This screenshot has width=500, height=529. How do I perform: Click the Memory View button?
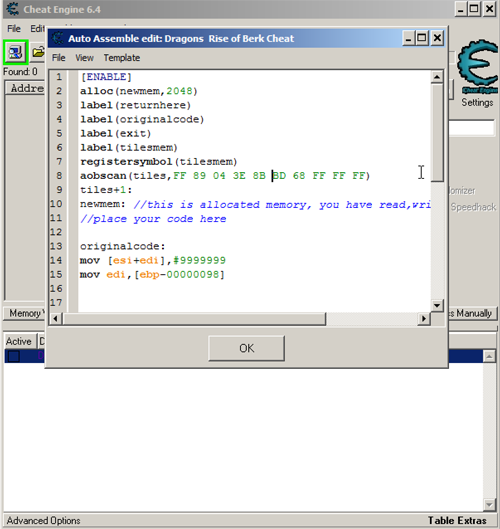24,313
